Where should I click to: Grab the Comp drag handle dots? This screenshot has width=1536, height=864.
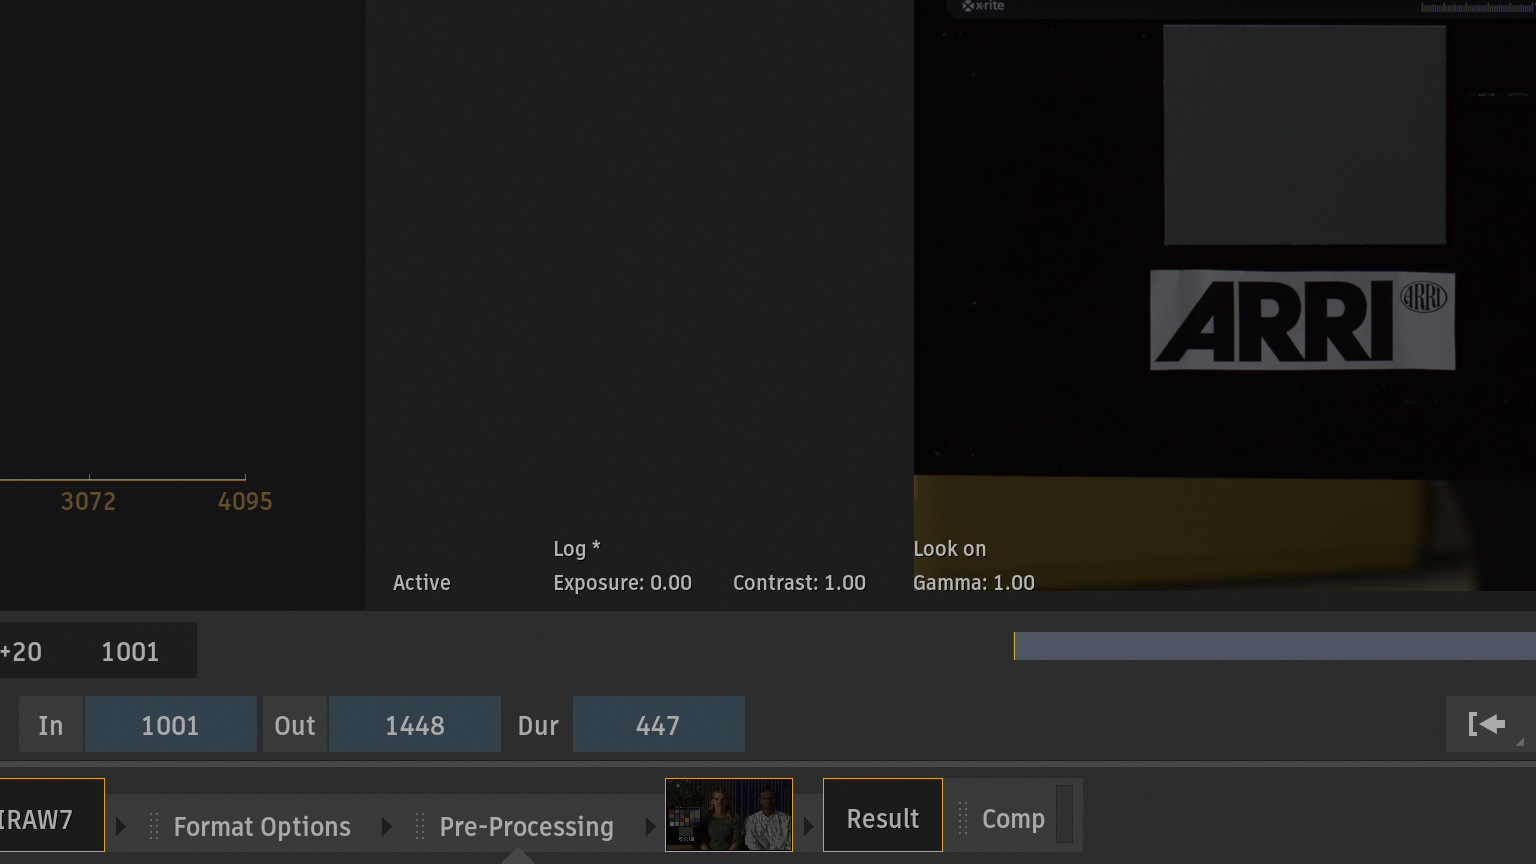pyautogui.click(x=963, y=818)
